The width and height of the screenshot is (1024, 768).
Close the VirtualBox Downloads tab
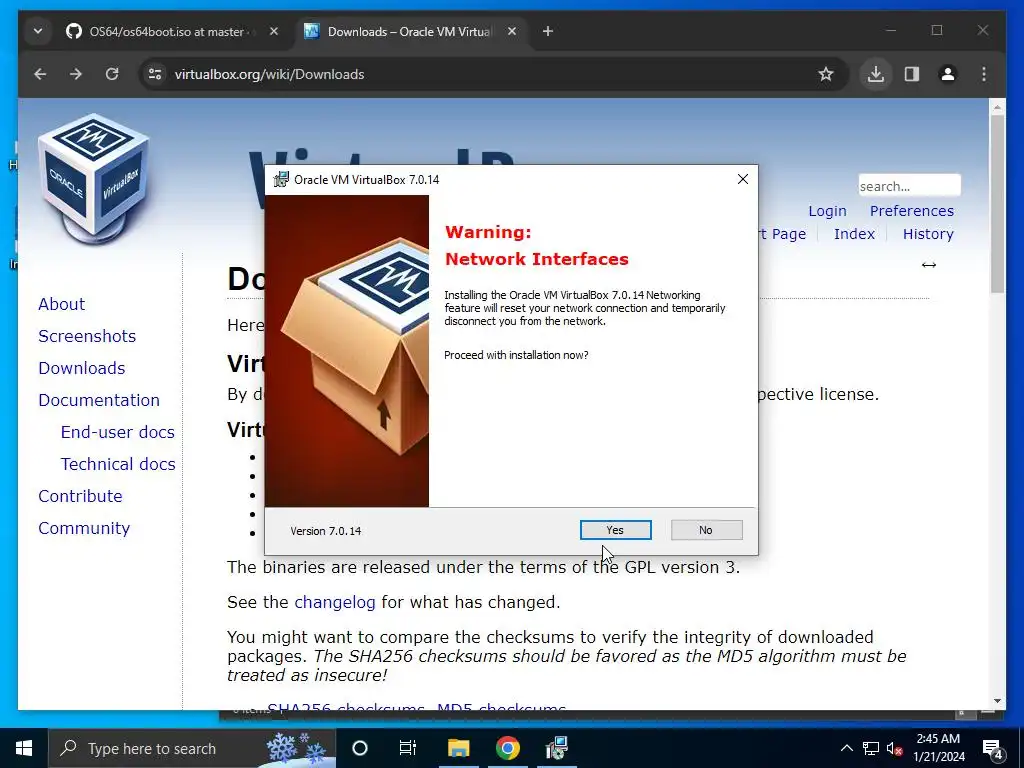pos(512,31)
